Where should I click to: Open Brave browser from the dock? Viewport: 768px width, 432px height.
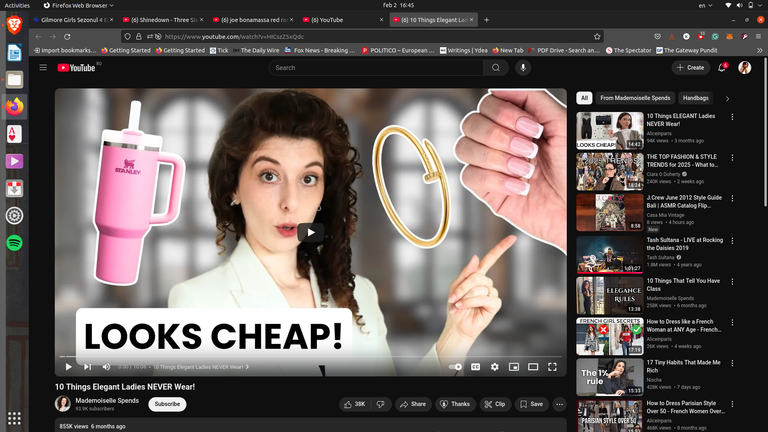14,25
